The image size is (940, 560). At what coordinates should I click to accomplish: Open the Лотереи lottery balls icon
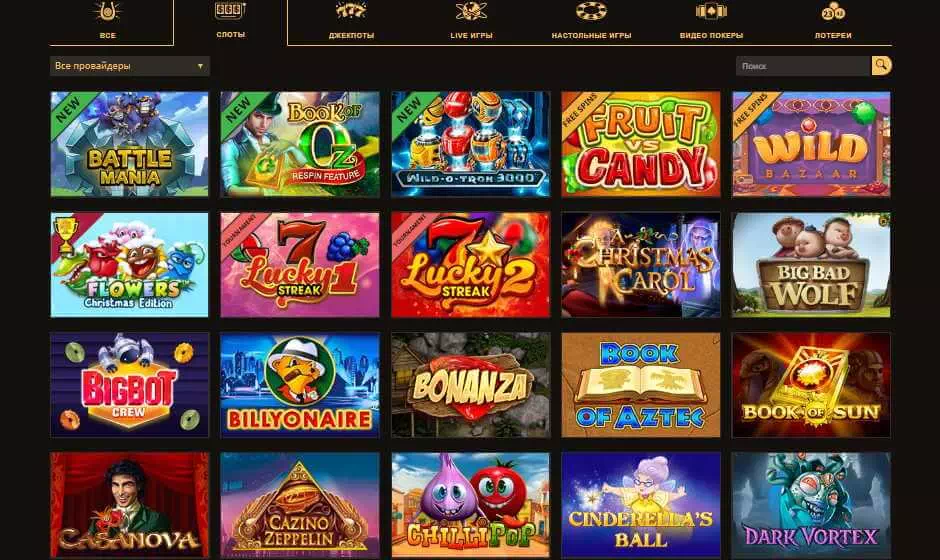coord(833,11)
